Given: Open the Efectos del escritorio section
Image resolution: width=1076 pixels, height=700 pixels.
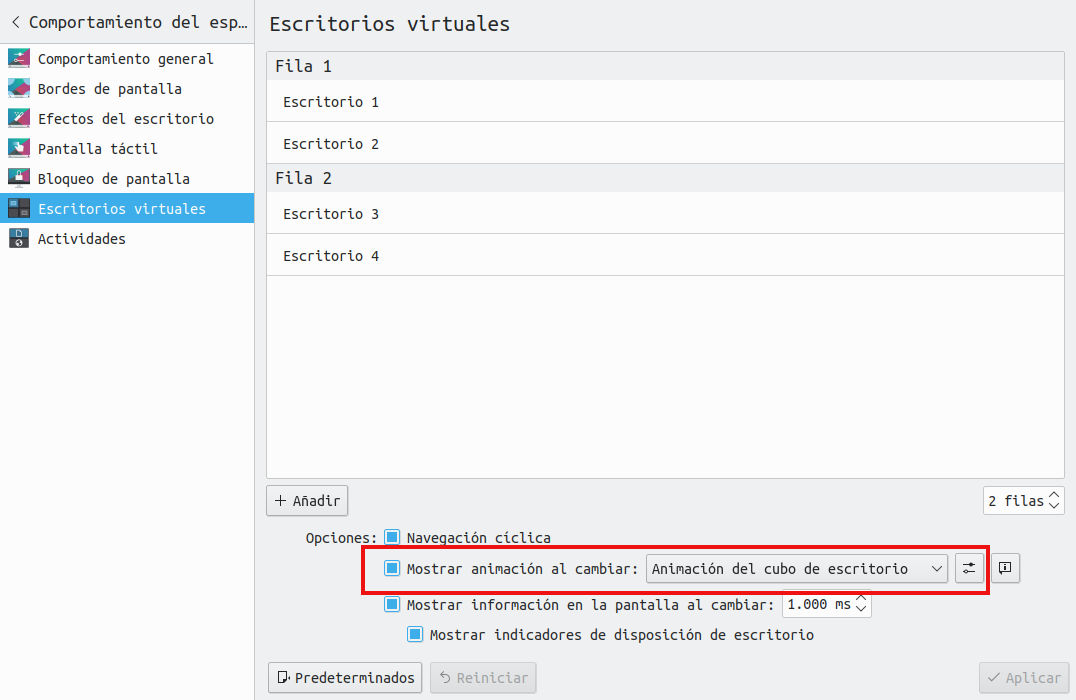Looking at the screenshot, I should click(x=127, y=118).
